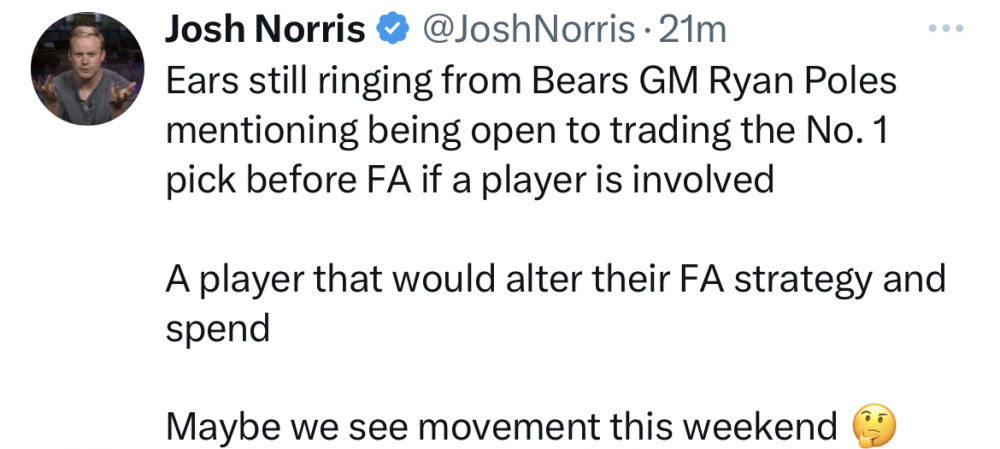Image resolution: width=1000 pixels, height=449 pixels.
Task: Click the Josh Norris display name
Action: [265, 32]
